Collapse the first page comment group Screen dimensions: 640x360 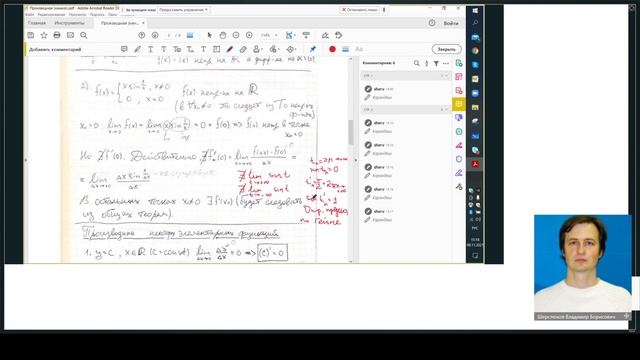click(x=446, y=76)
